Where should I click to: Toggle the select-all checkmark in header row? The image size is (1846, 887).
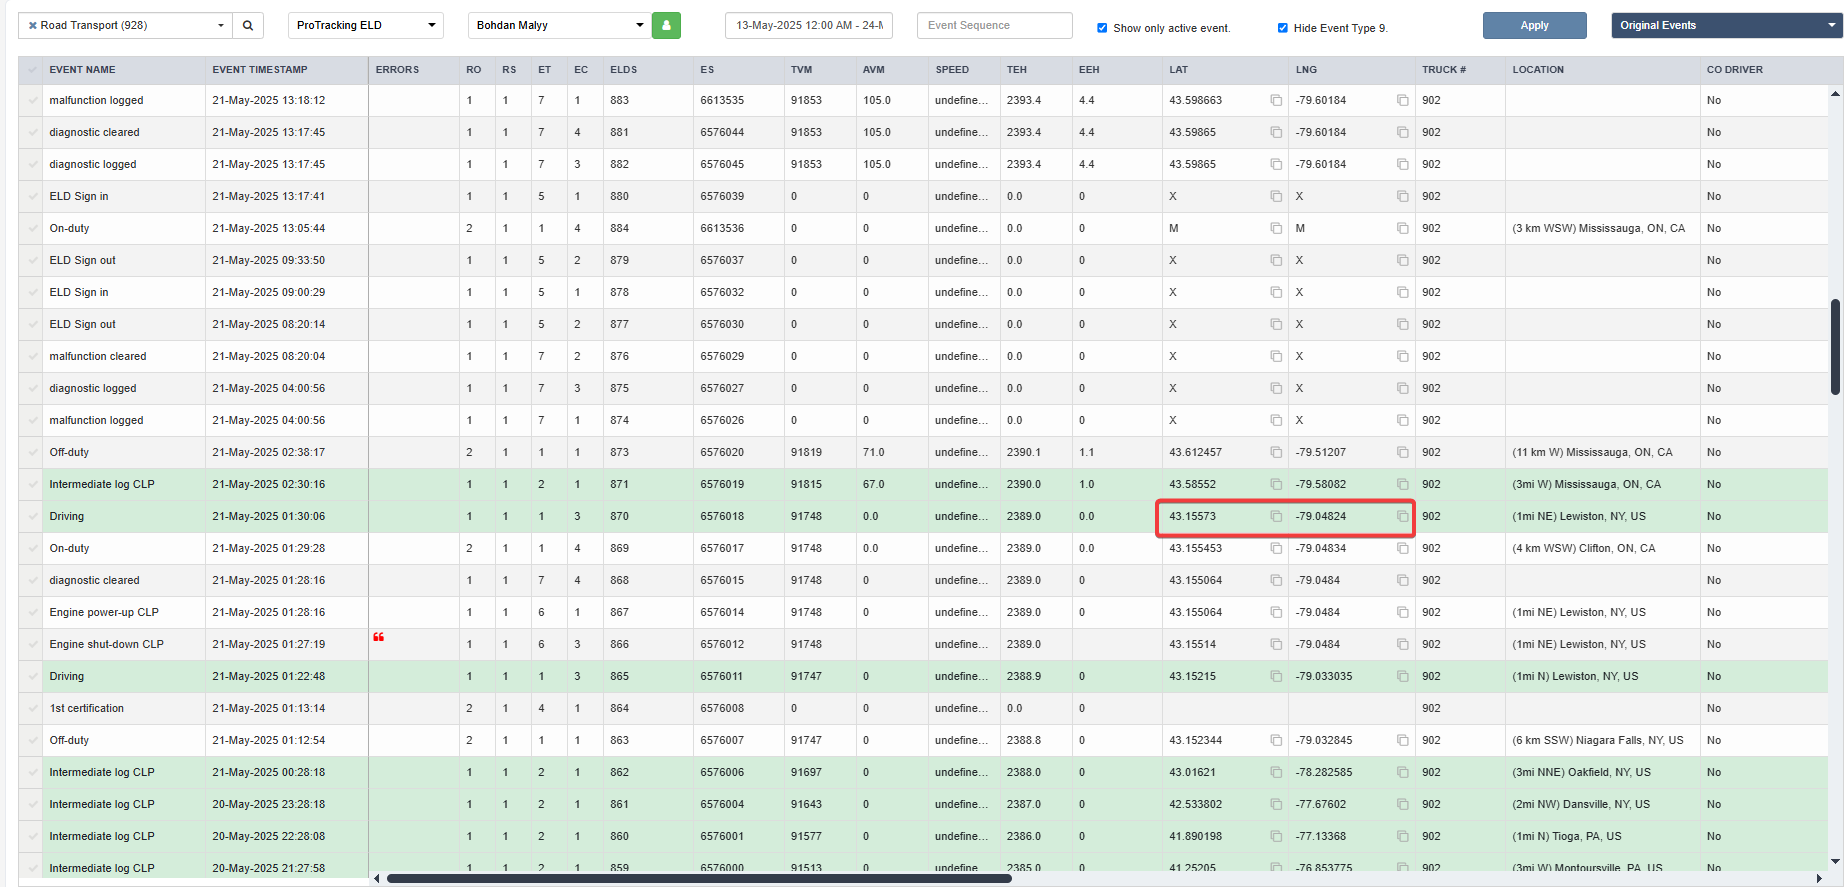pos(32,70)
